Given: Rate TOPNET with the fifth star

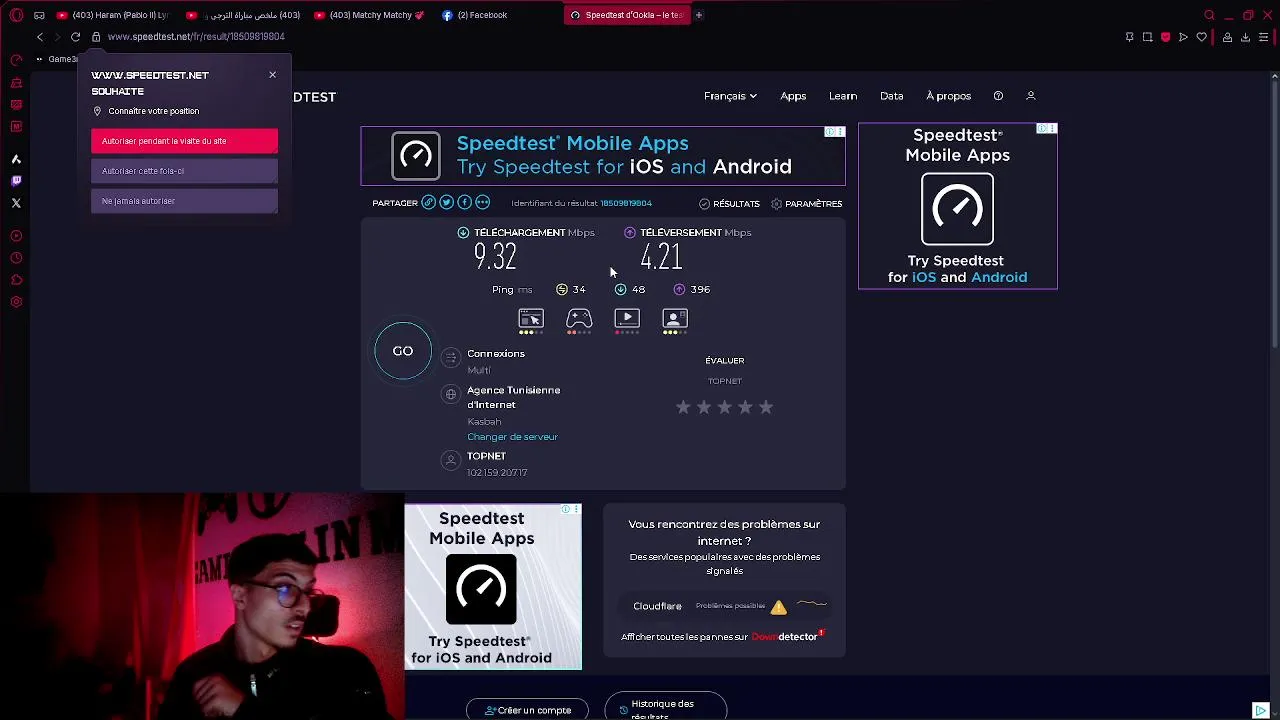Looking at the screenshot, I should (766, 407).
